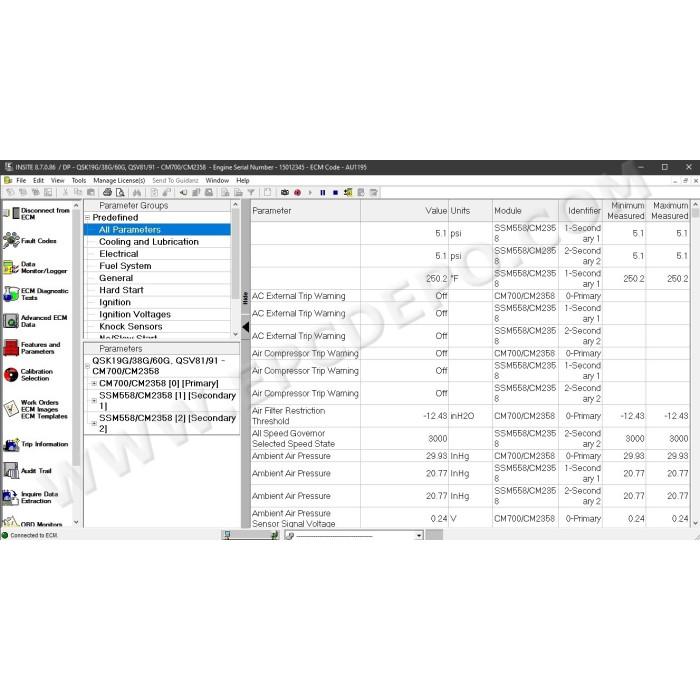Open the Help menu

click(243, 180)
